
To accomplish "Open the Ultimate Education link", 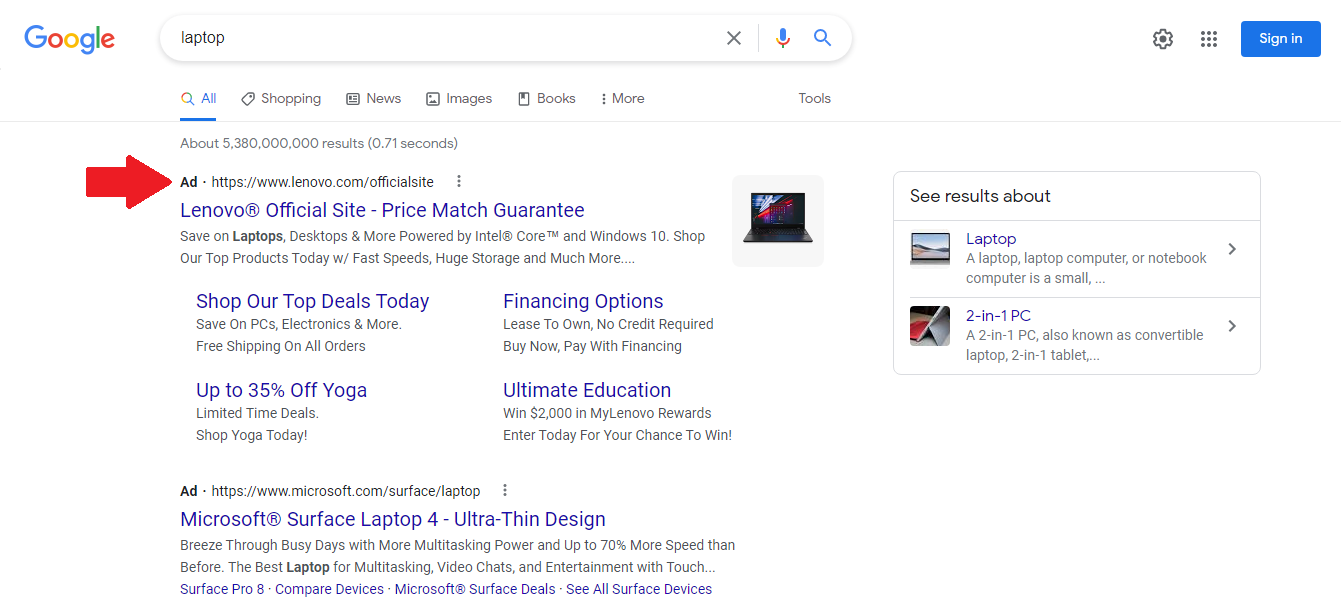I will (x=587, y=390).
